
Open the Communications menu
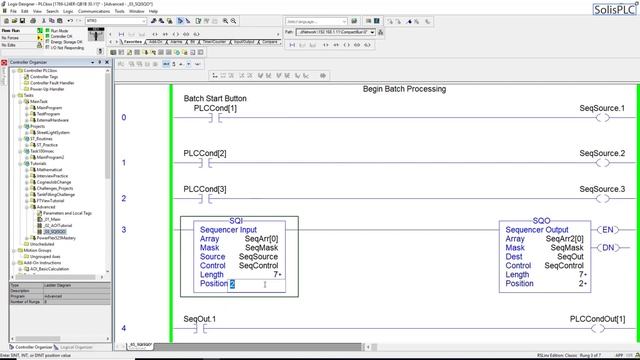tap(94, 11)
